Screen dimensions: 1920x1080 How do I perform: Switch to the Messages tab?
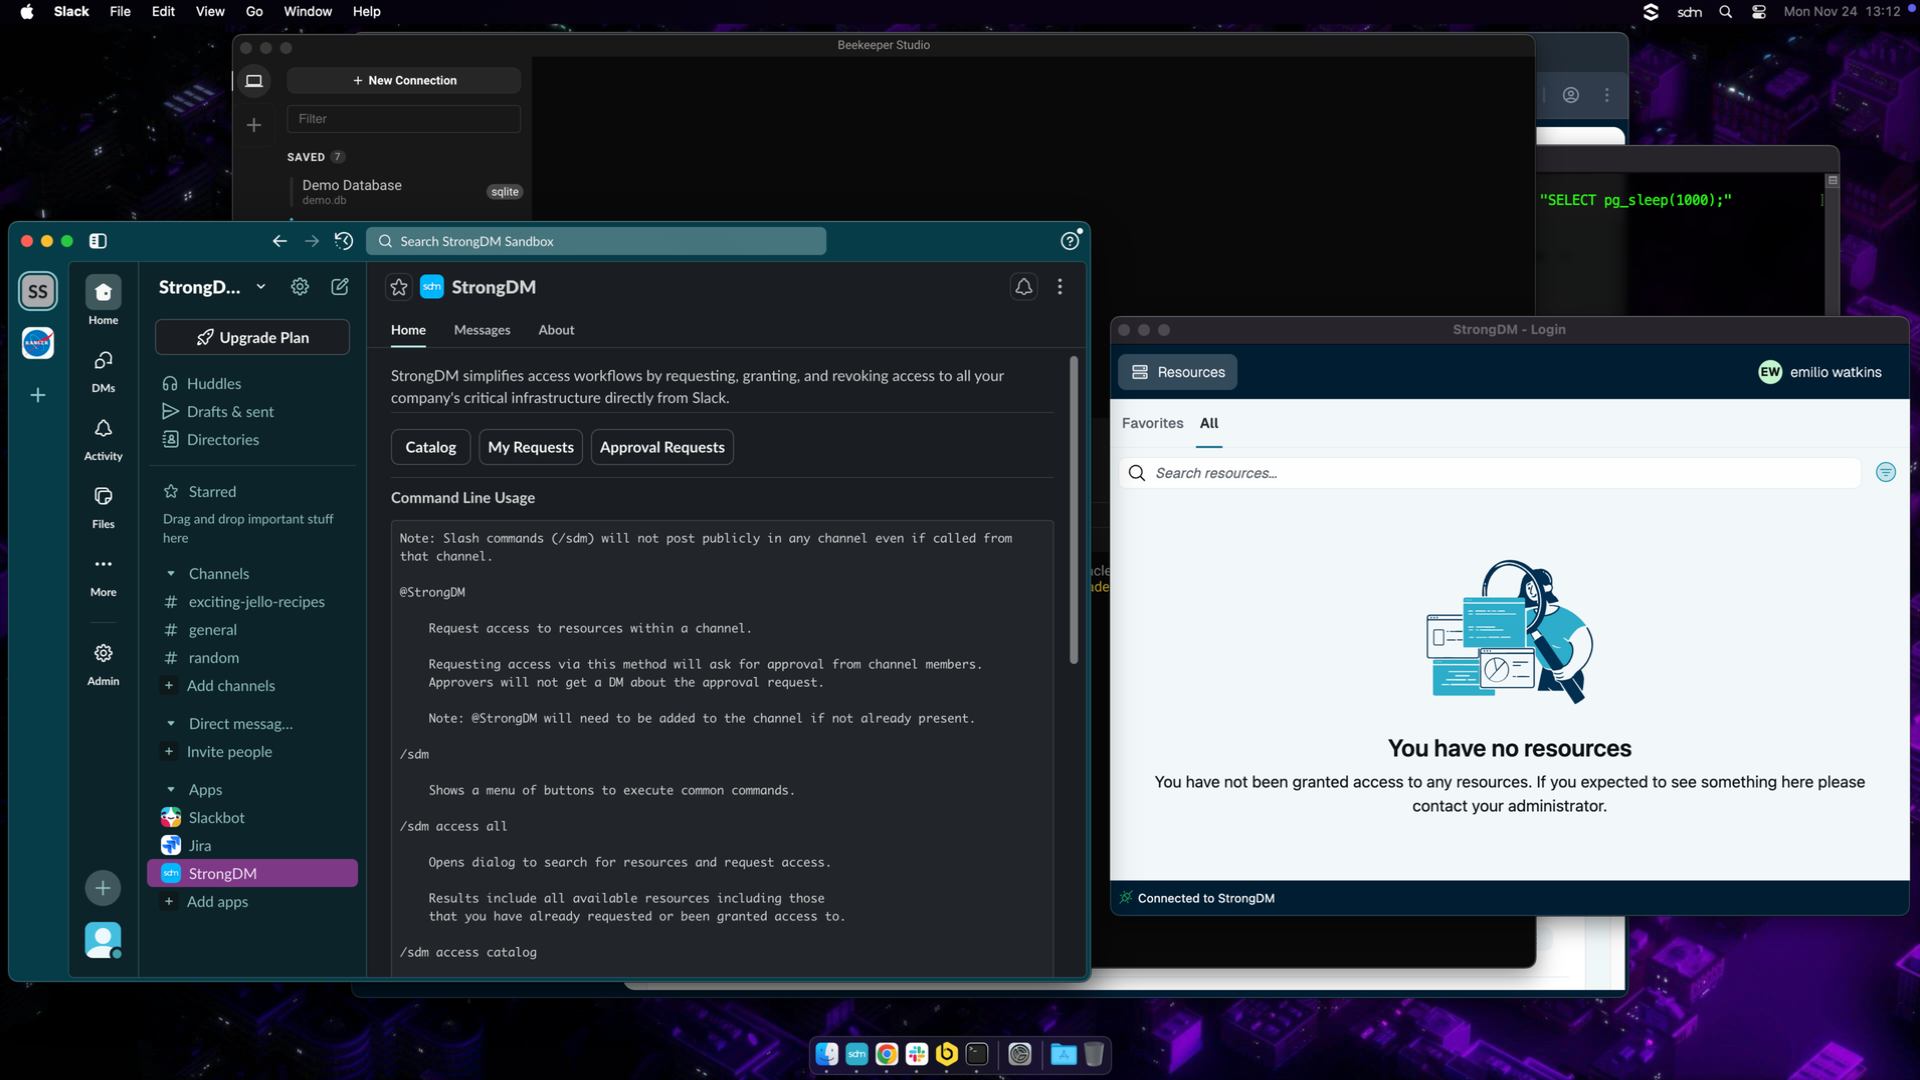point(481,330)
